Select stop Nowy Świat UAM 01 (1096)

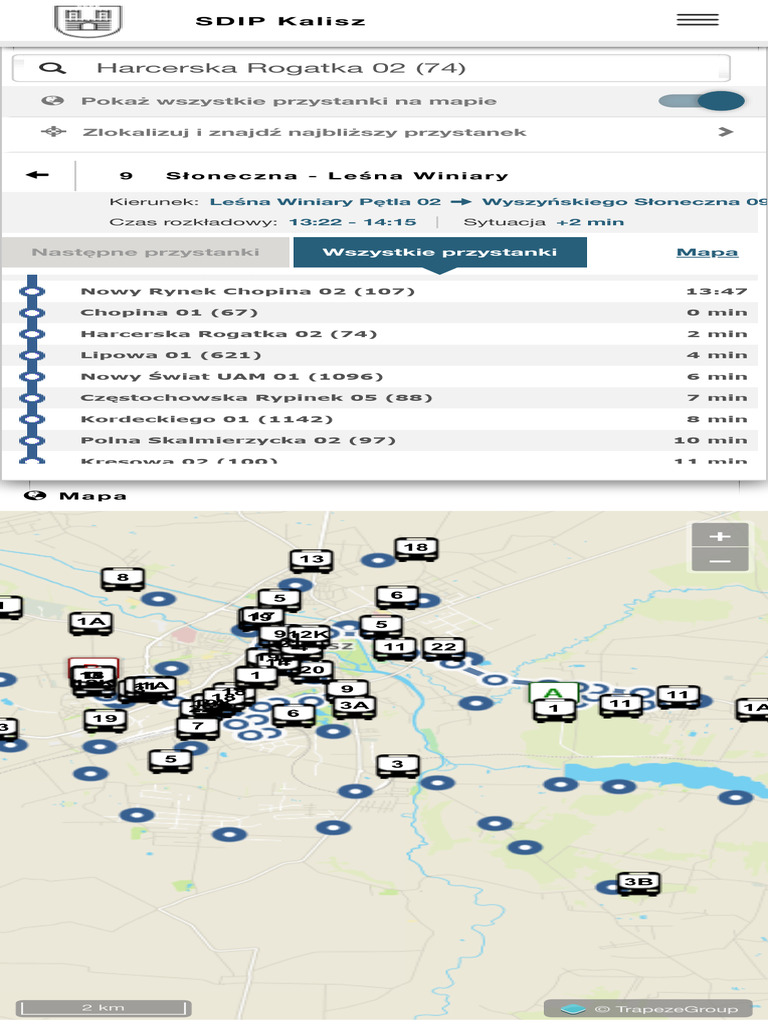[x=232, y=376]
